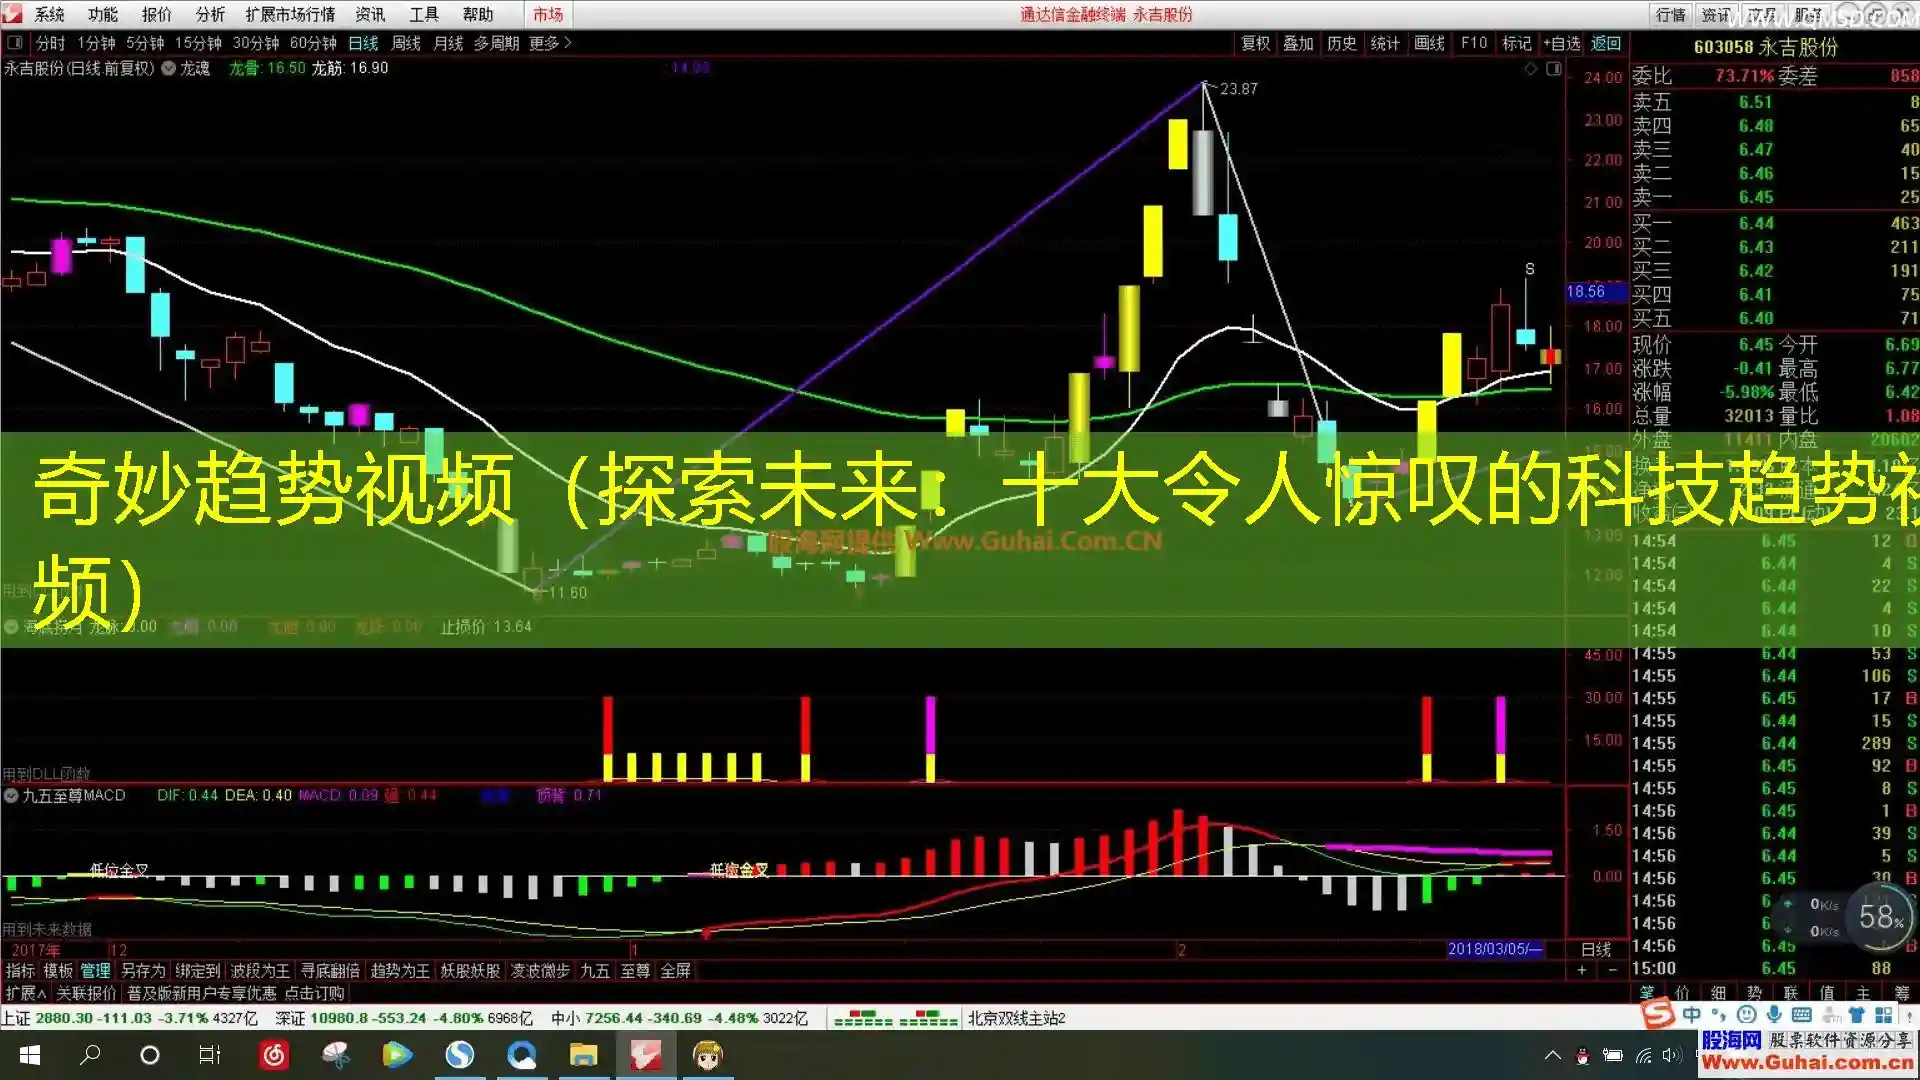1920x1080 pixels.
Task: Open the 工具 menu
Action: (x=424, y=14)
